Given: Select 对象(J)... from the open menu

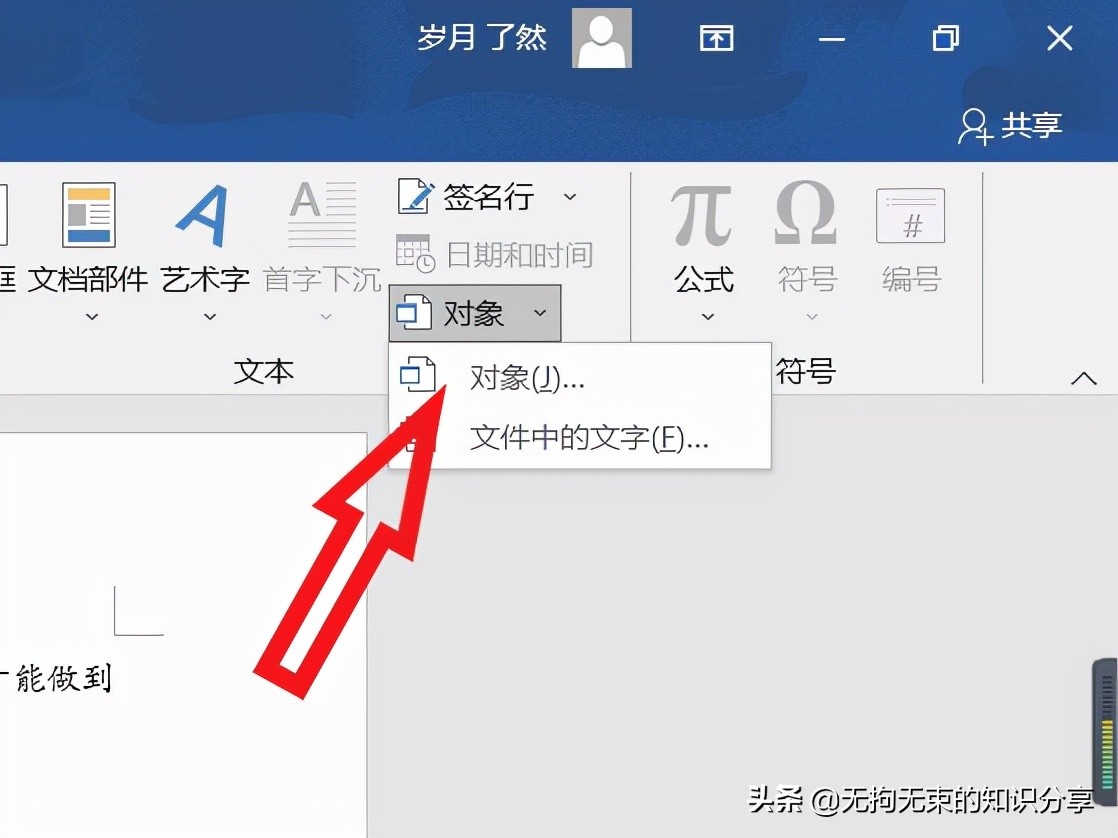Looking at the screenshot, I should click(525, 378).
